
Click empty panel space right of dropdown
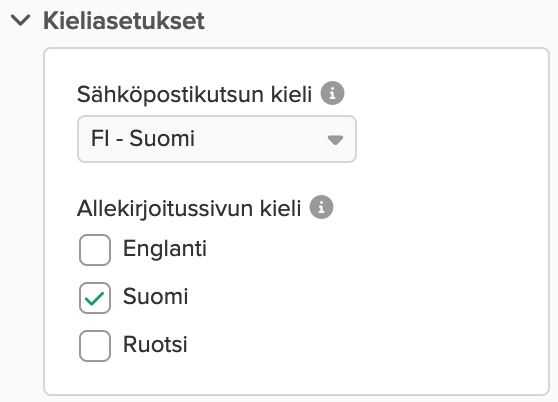(450, 139)
